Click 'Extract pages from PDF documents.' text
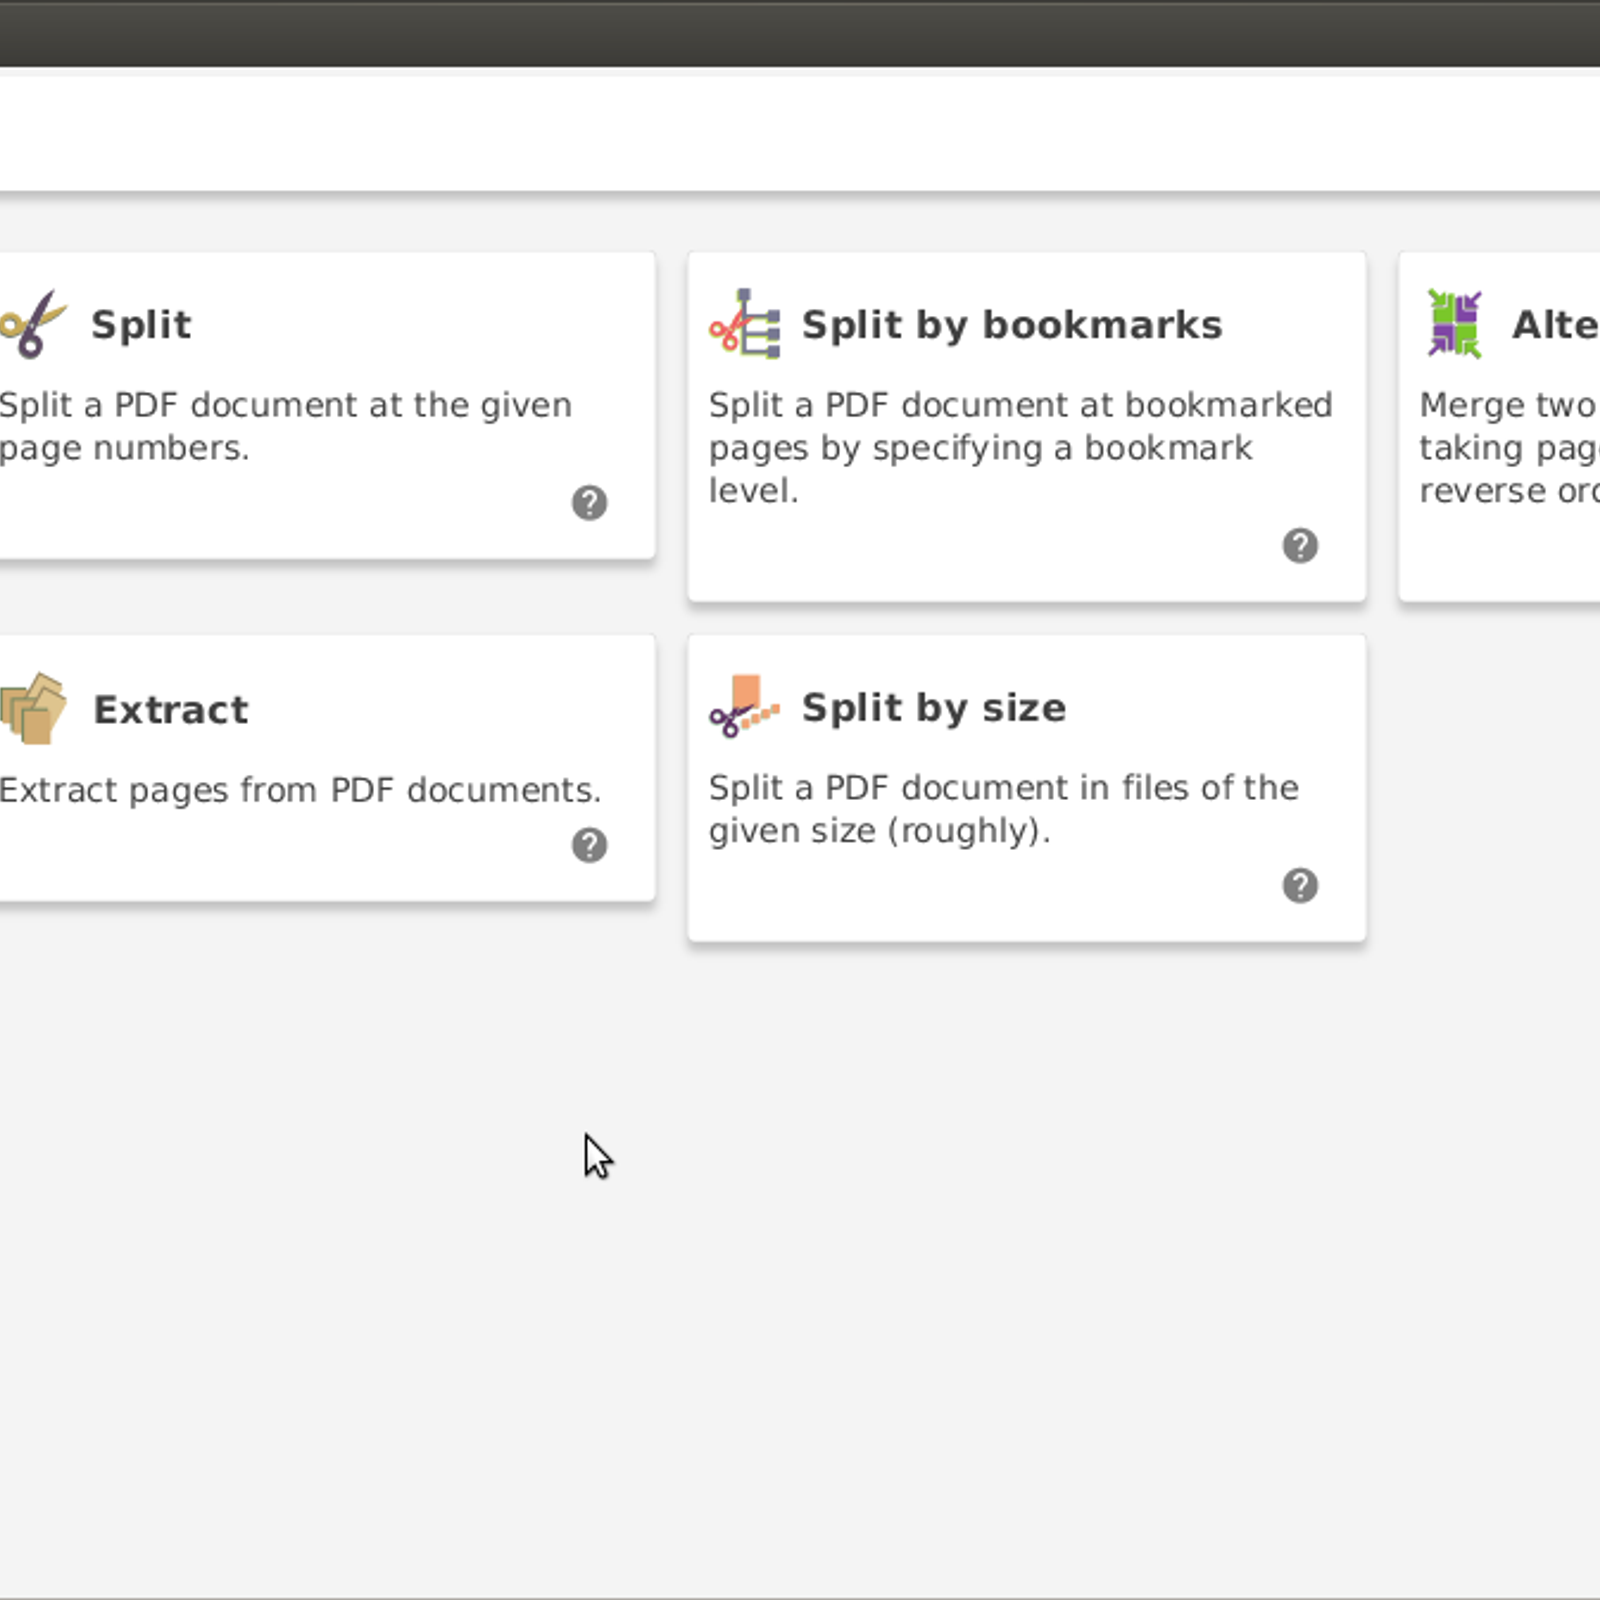1600x1600 pixels. coord(300,790)
